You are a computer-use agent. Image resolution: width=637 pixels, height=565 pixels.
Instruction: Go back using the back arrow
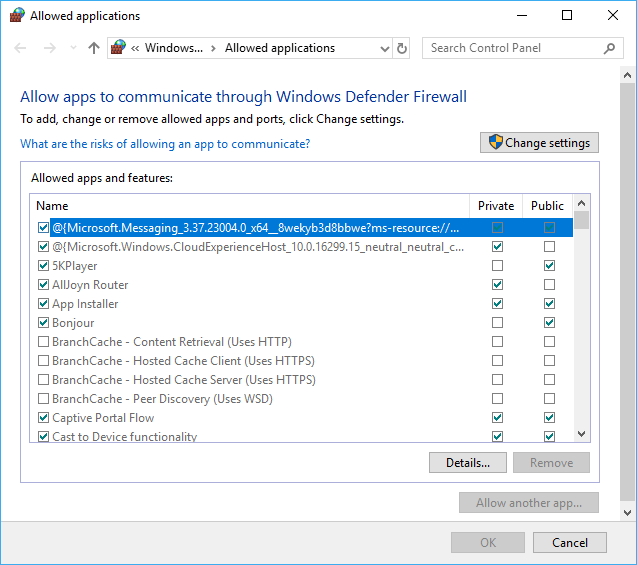click(x=20, y=48)
